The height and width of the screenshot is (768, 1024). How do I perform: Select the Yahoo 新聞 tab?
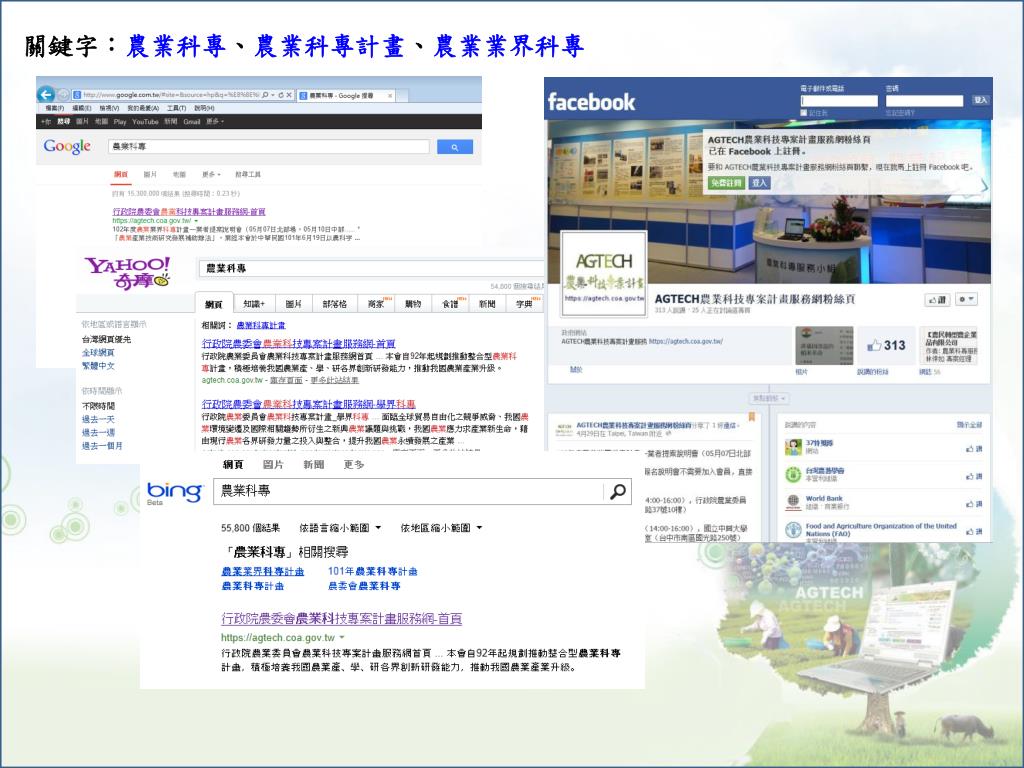(x=487, y=304)
